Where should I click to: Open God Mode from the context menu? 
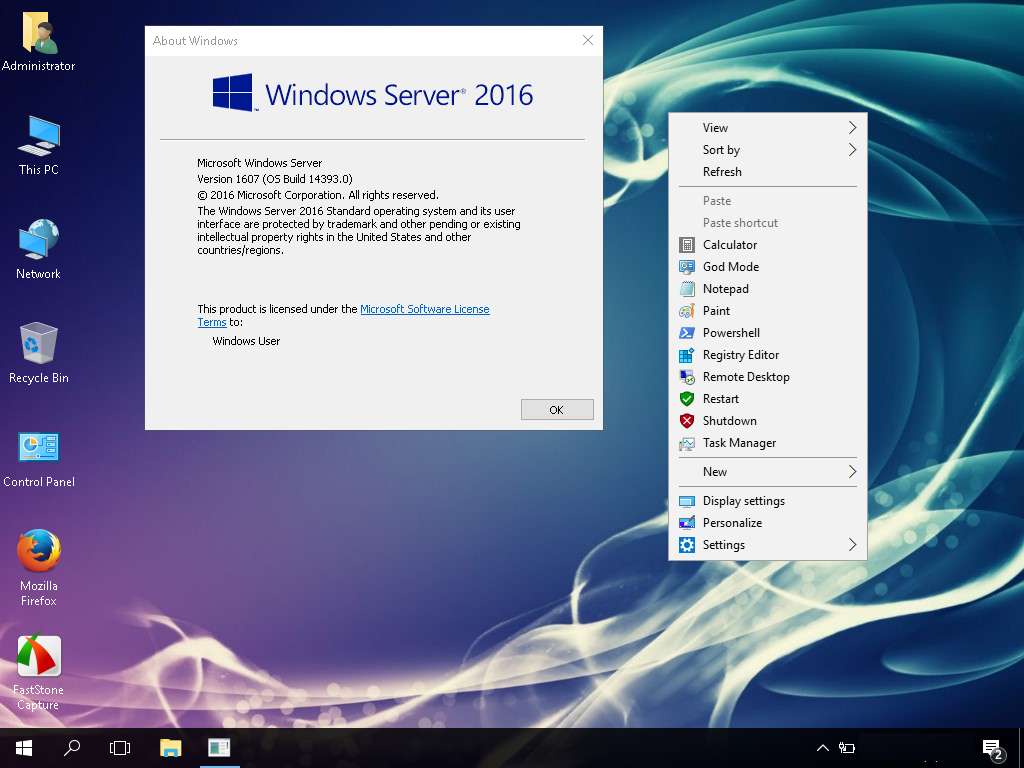click(730, 266)
